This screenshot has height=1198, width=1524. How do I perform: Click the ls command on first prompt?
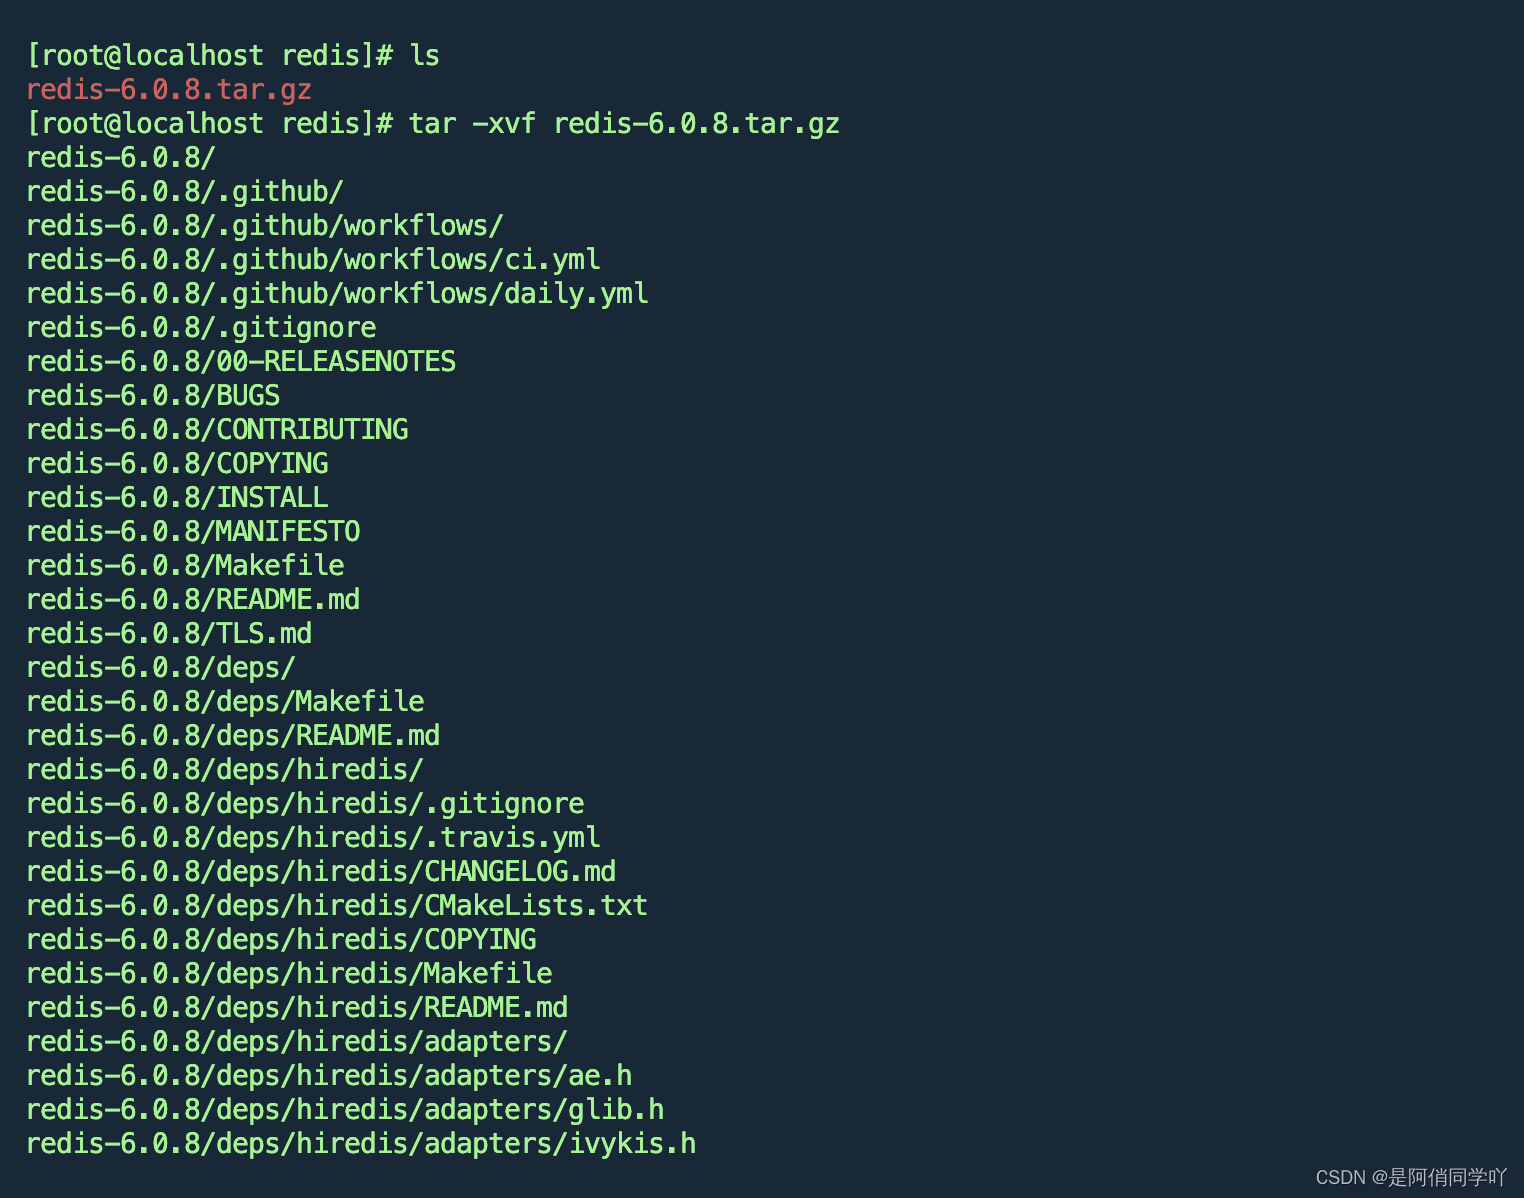(x=424, y=56)
